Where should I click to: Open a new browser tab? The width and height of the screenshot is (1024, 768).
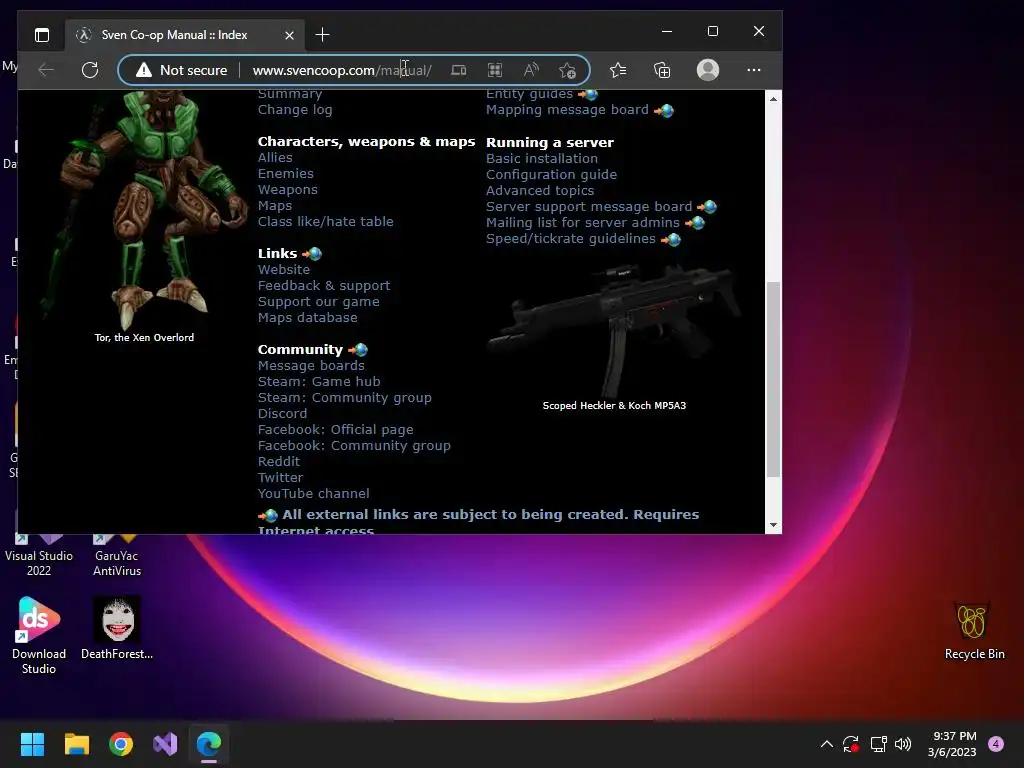point(322,35)
